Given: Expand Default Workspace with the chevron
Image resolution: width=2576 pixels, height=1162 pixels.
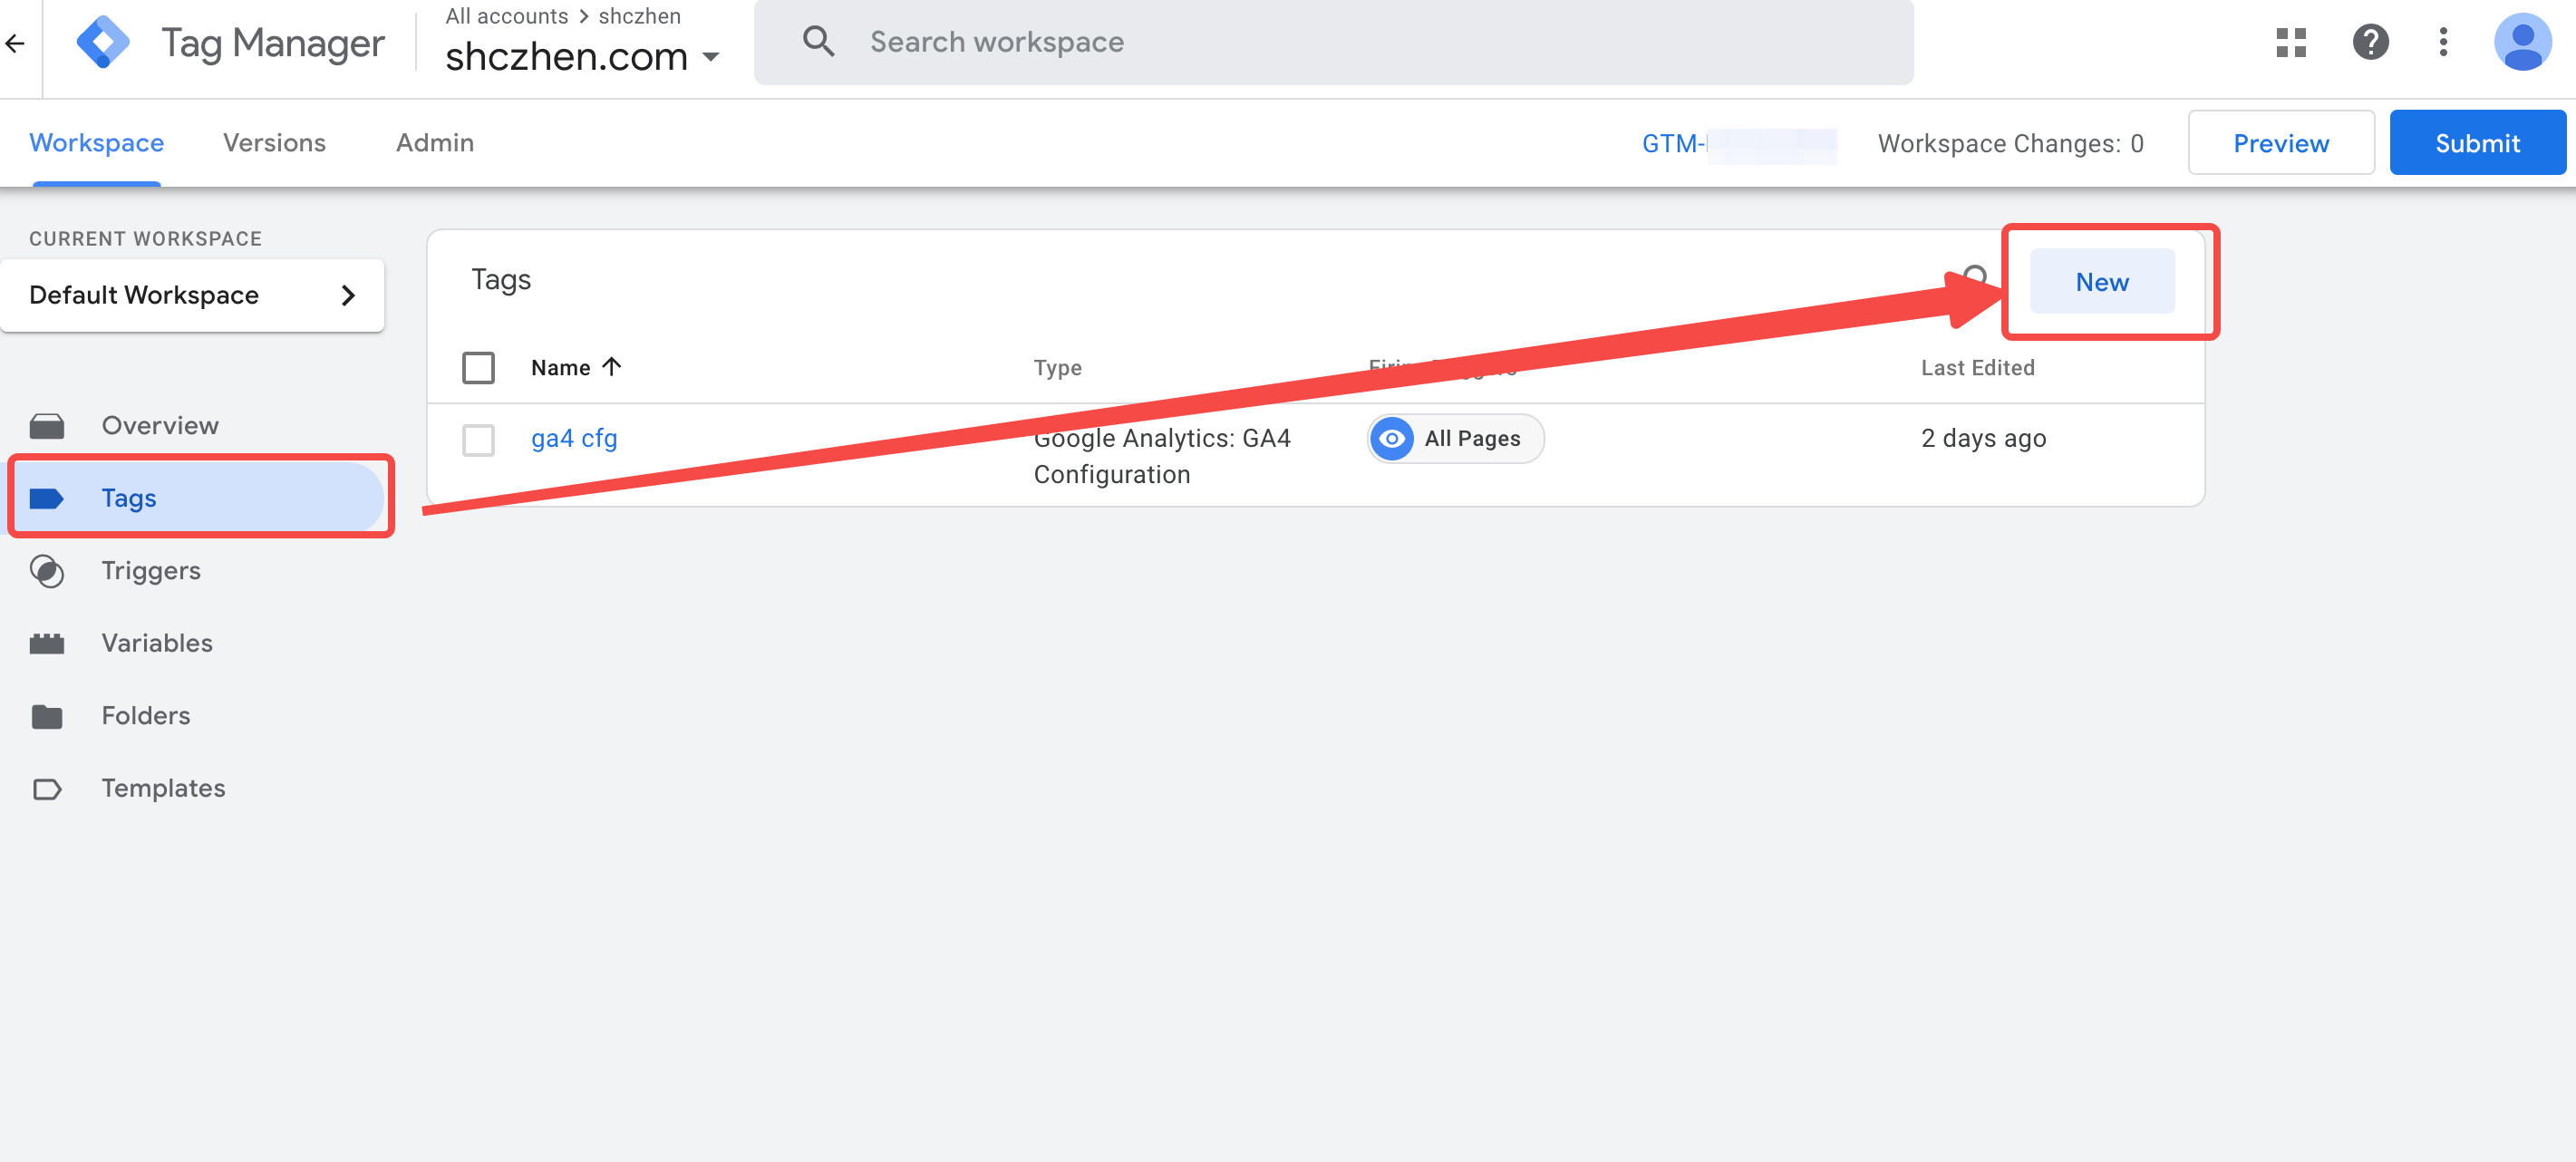Looking at the screenshot, I should 348,295.
